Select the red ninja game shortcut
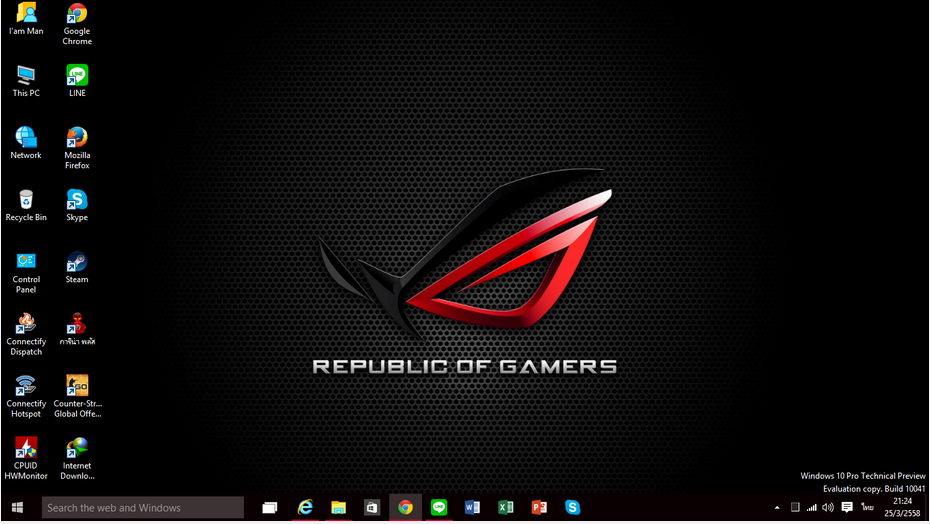Viewport: 930px width, 524px height. click(x=77, y=329)
